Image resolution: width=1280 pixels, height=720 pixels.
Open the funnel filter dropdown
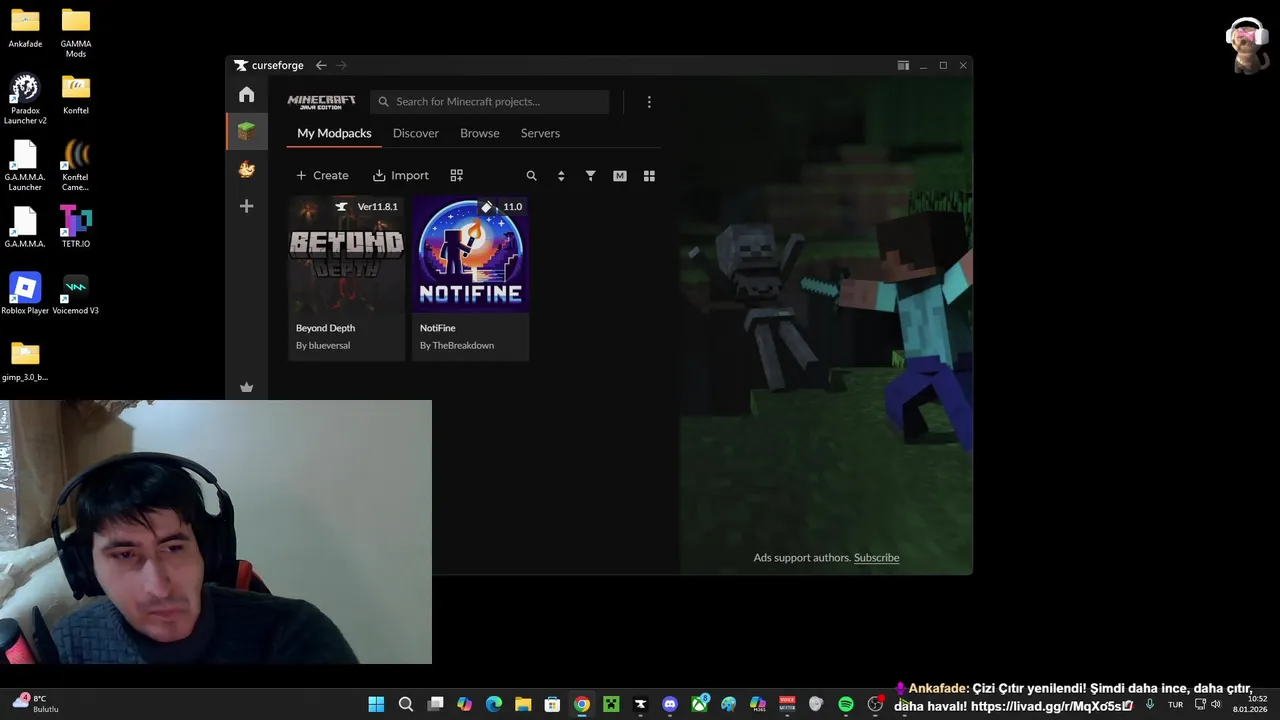(x=590, y=176)
